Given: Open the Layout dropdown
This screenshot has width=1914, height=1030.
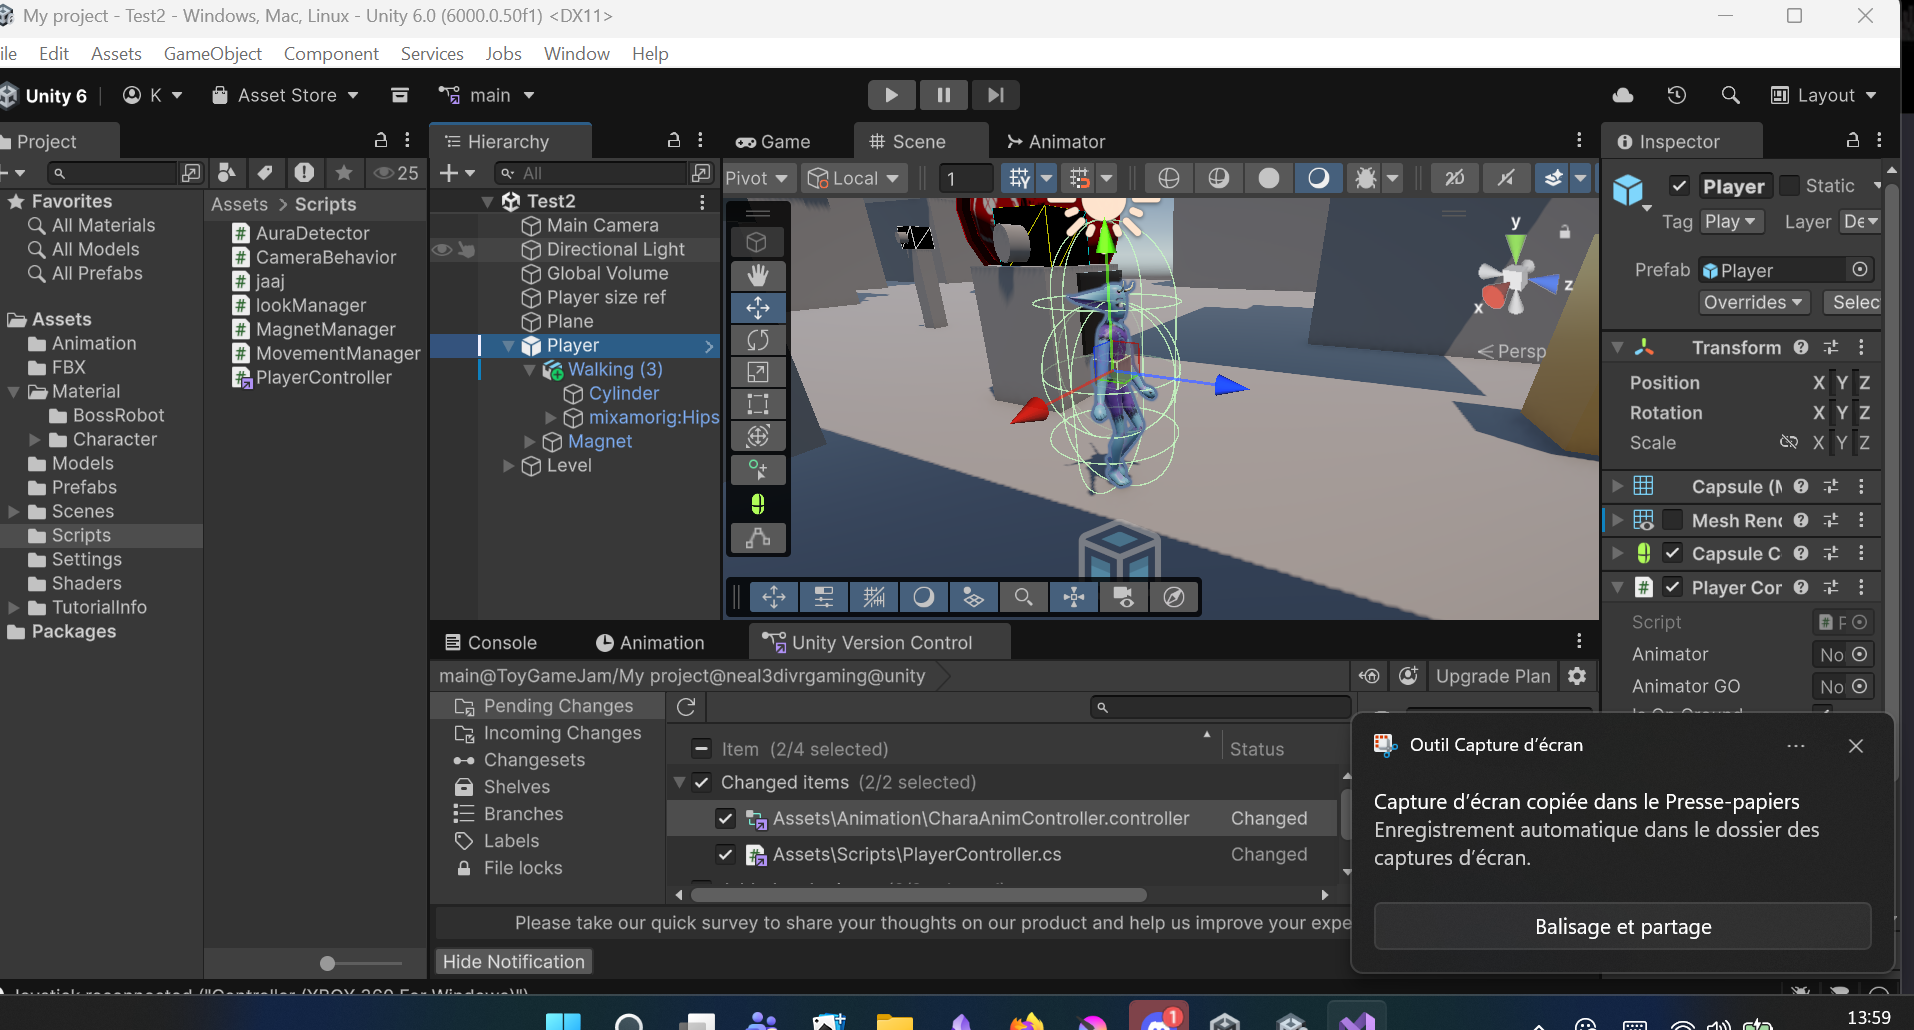Looking at the screenshot, I should click(x=1823, y=95).
